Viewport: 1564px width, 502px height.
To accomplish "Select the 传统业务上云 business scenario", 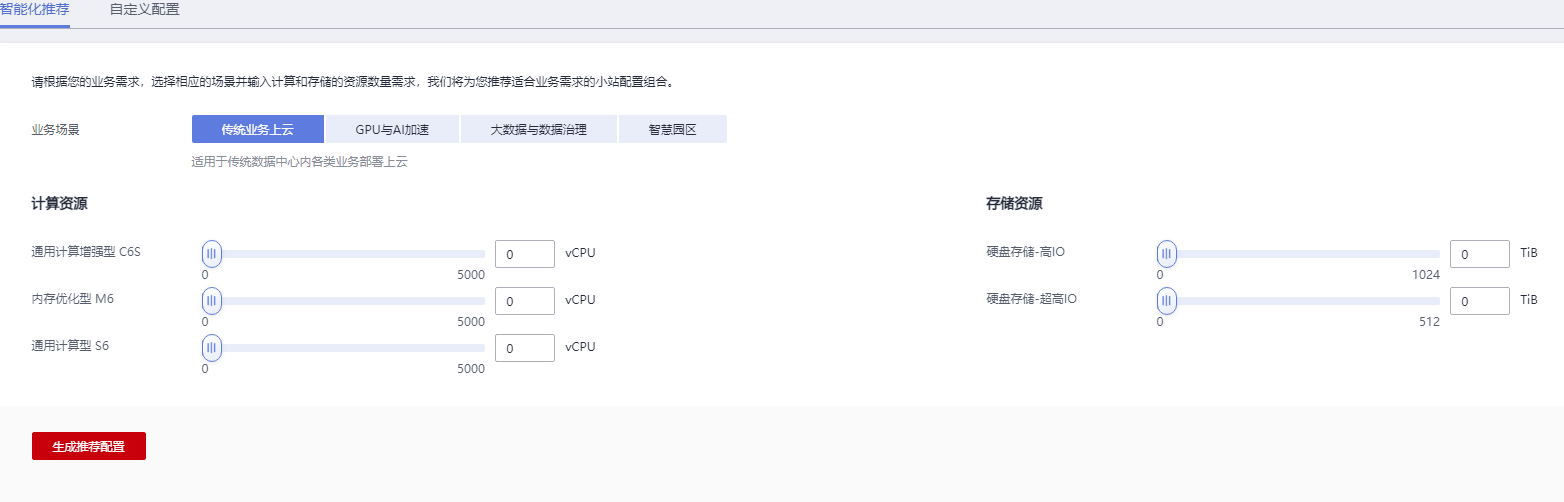I will 258,129.
